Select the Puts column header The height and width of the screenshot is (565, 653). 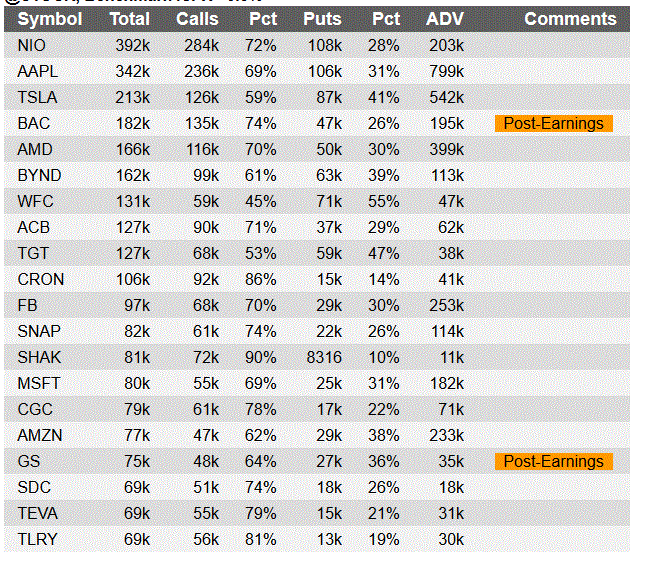pyautogui.click(x=322, y=19)
